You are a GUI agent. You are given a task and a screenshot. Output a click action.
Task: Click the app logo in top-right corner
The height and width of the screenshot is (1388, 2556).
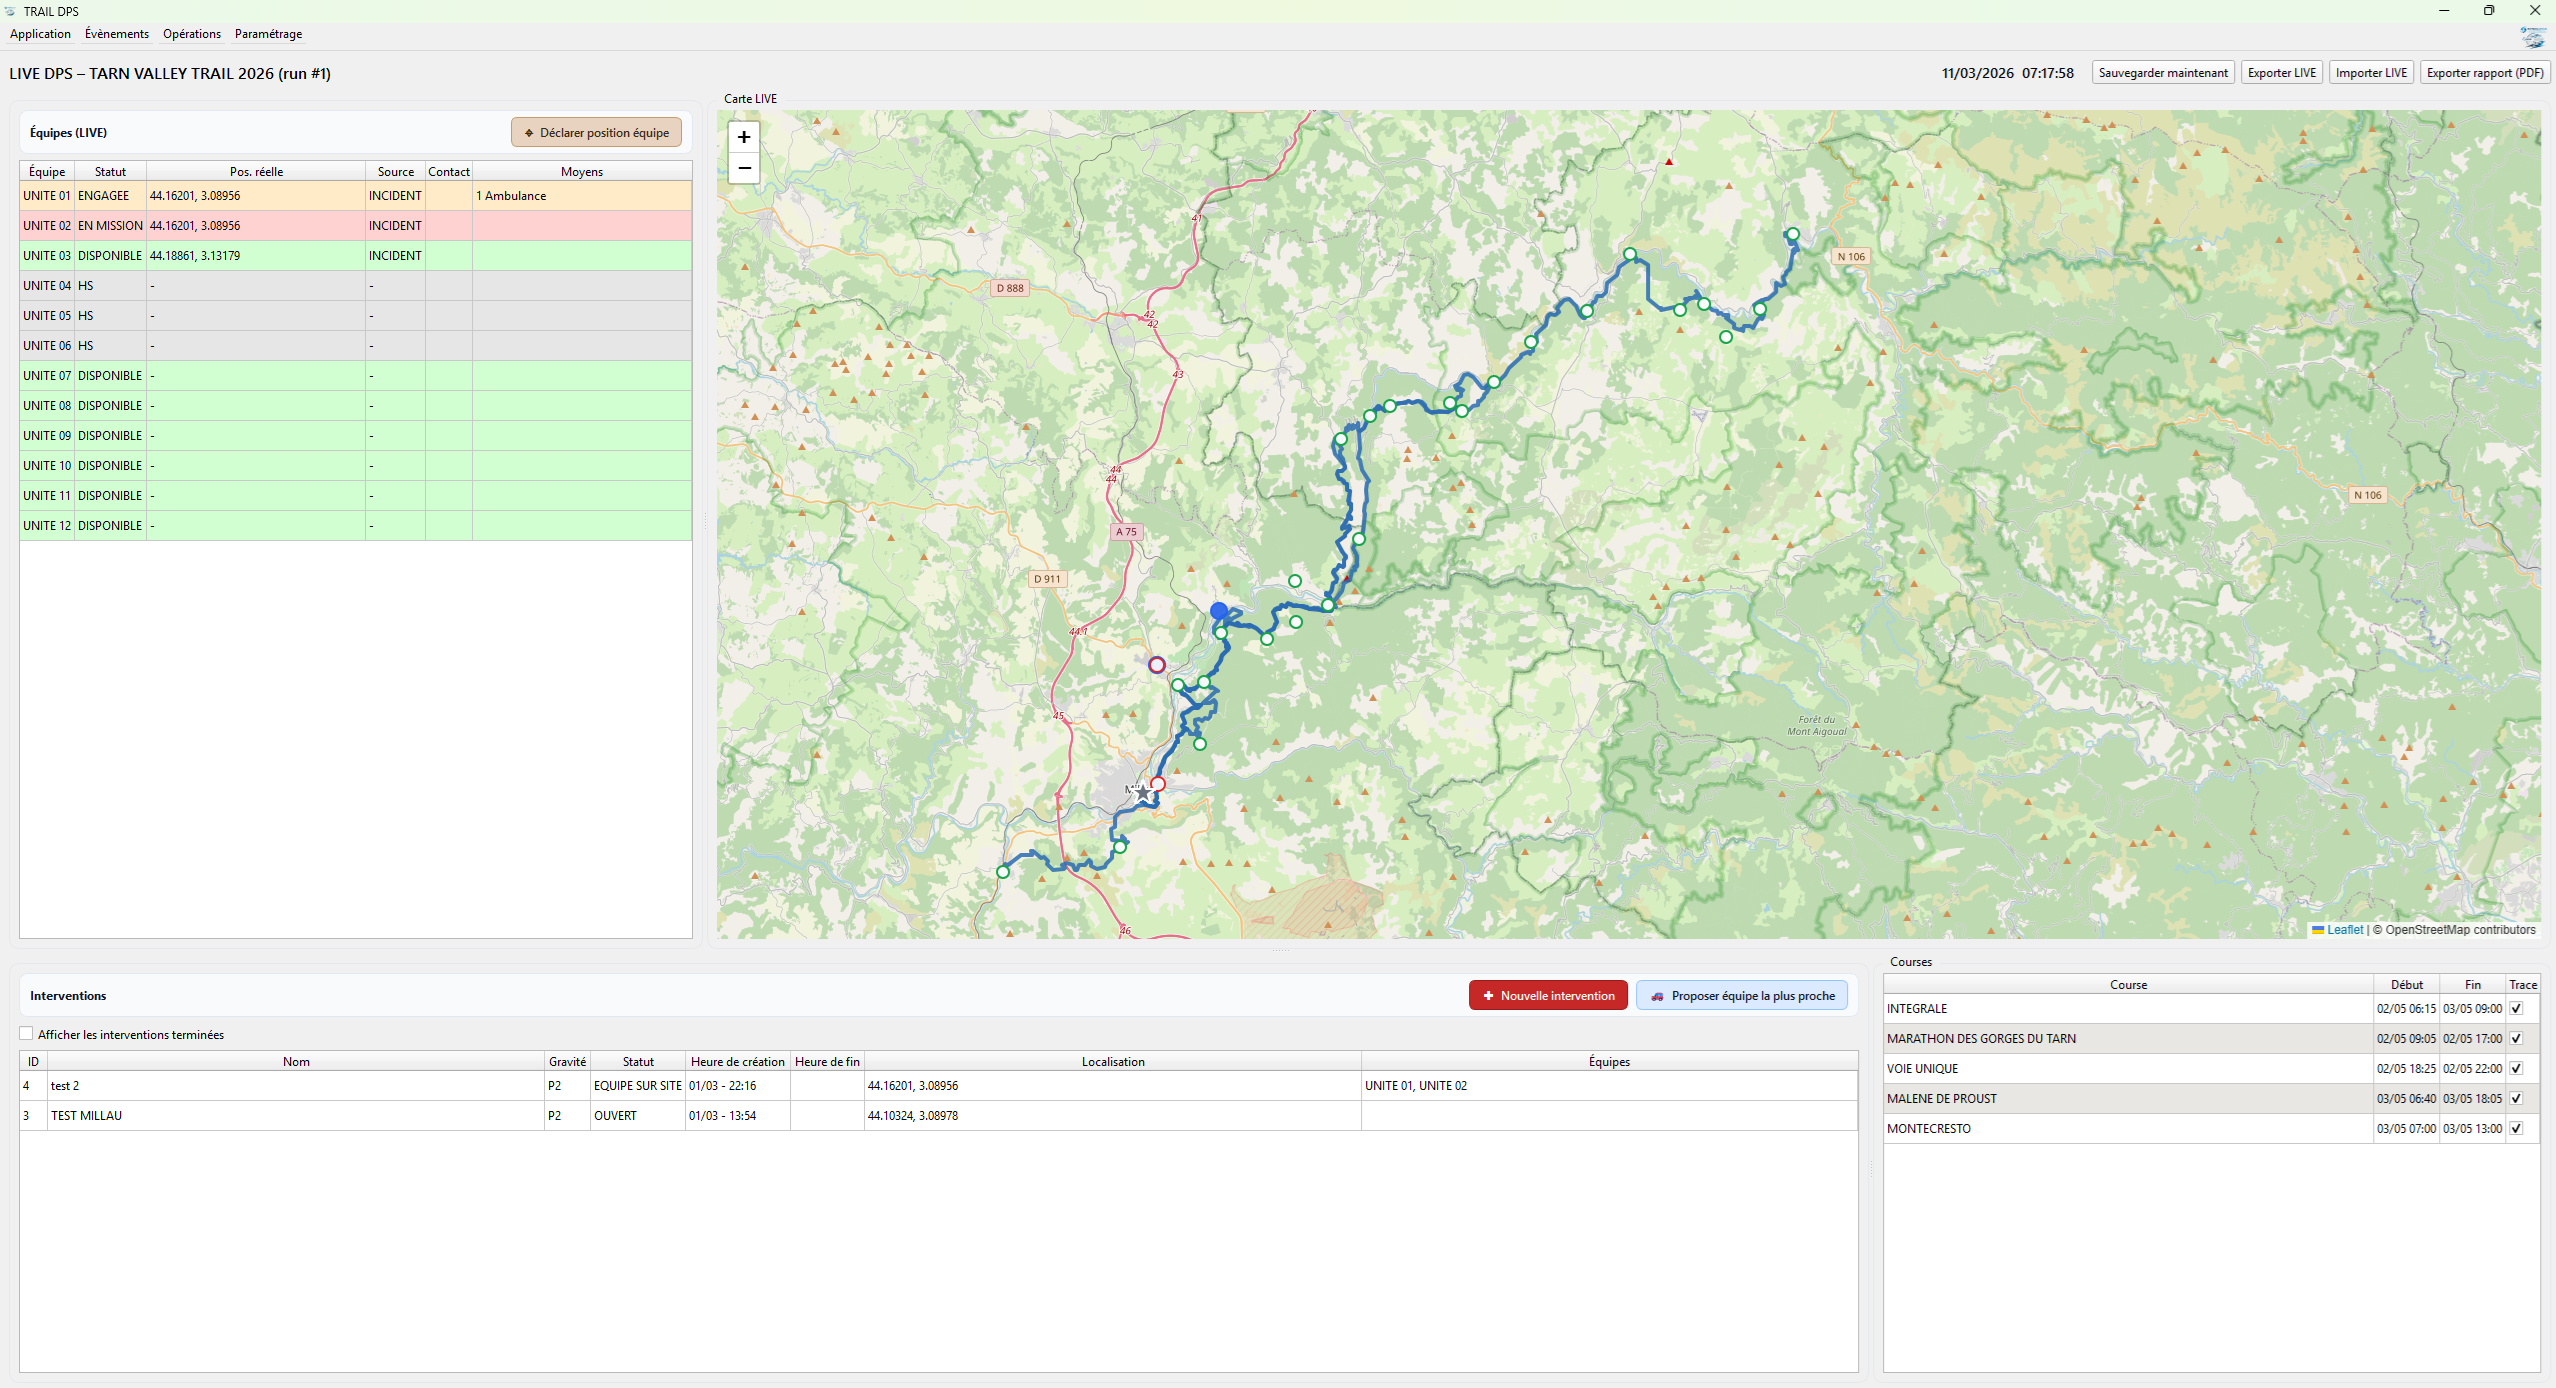2532,37
